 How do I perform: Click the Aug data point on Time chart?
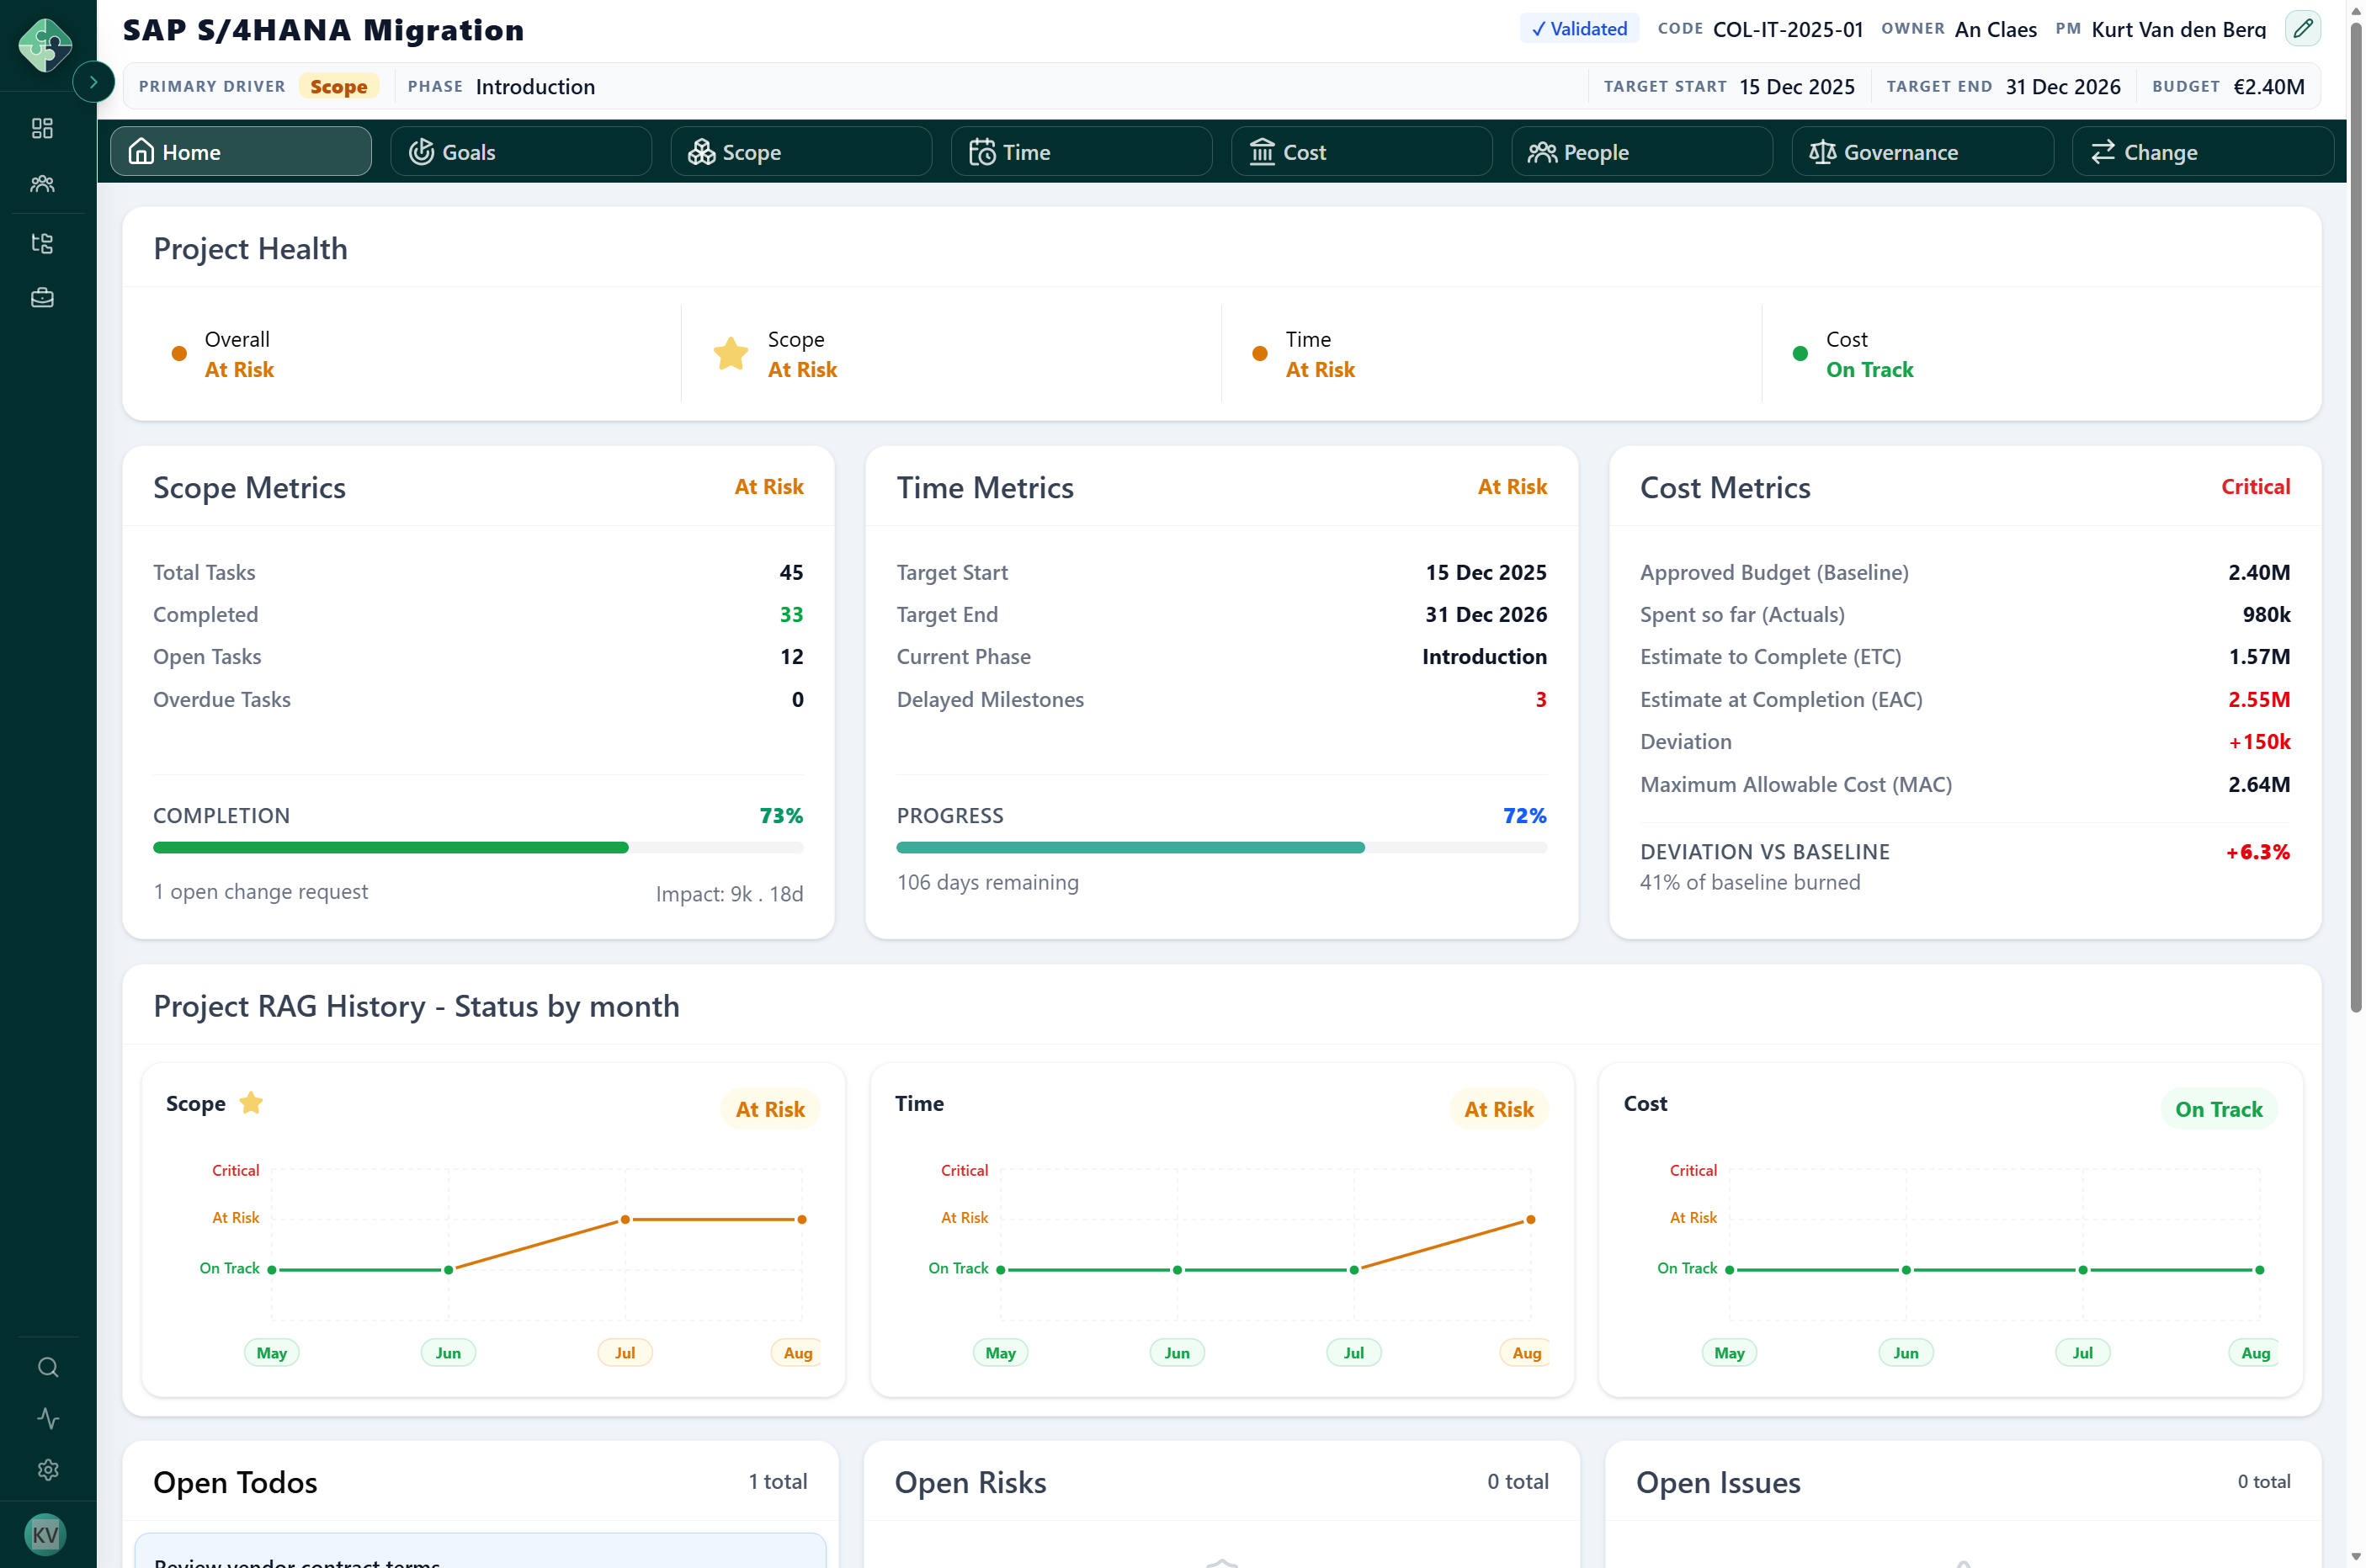[x=1530, y=1220]
